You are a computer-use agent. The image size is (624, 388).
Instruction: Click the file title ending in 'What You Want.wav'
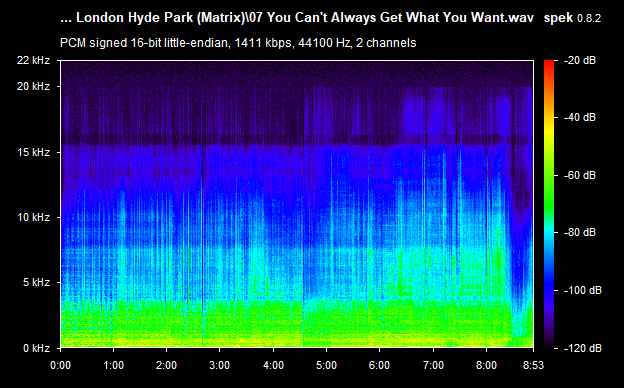[297, 18]
